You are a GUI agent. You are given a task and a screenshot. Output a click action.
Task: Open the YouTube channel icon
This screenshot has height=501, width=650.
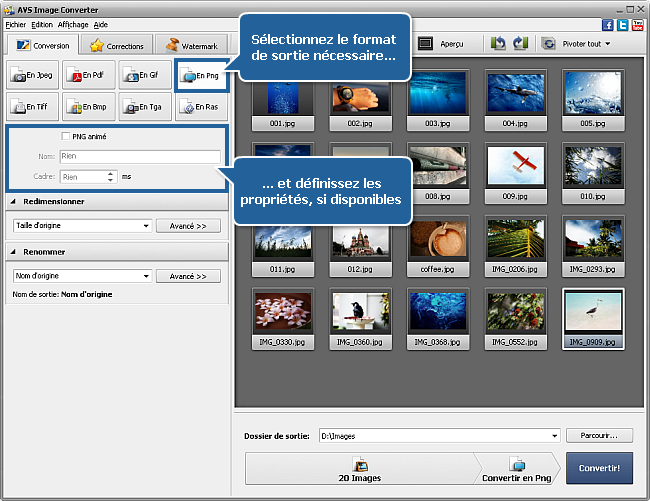point(638,25)
